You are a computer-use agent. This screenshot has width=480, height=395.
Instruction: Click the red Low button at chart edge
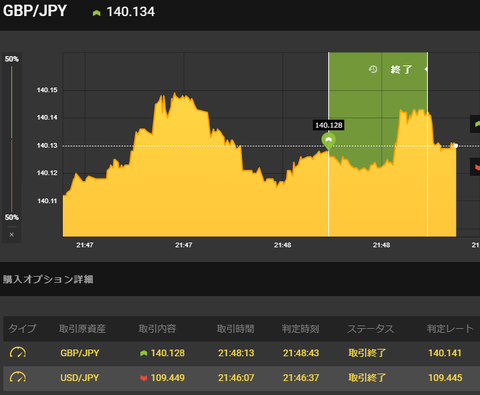[475, 167]
